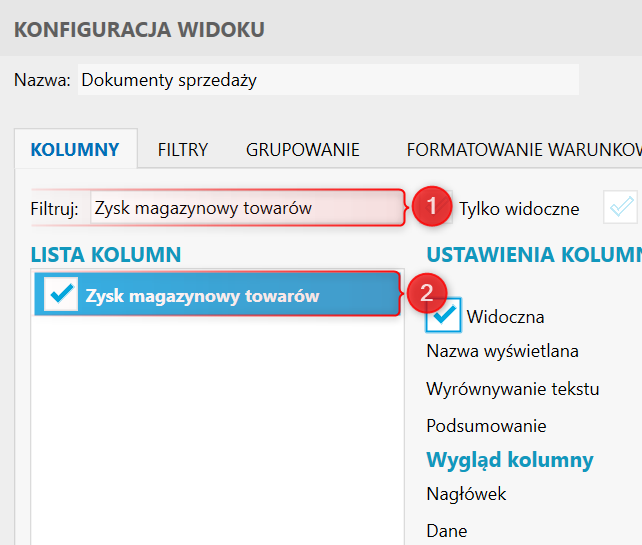Click the USTAWIENIA KOLUMNY heading
642x545 pixels.
coord(534,255)
